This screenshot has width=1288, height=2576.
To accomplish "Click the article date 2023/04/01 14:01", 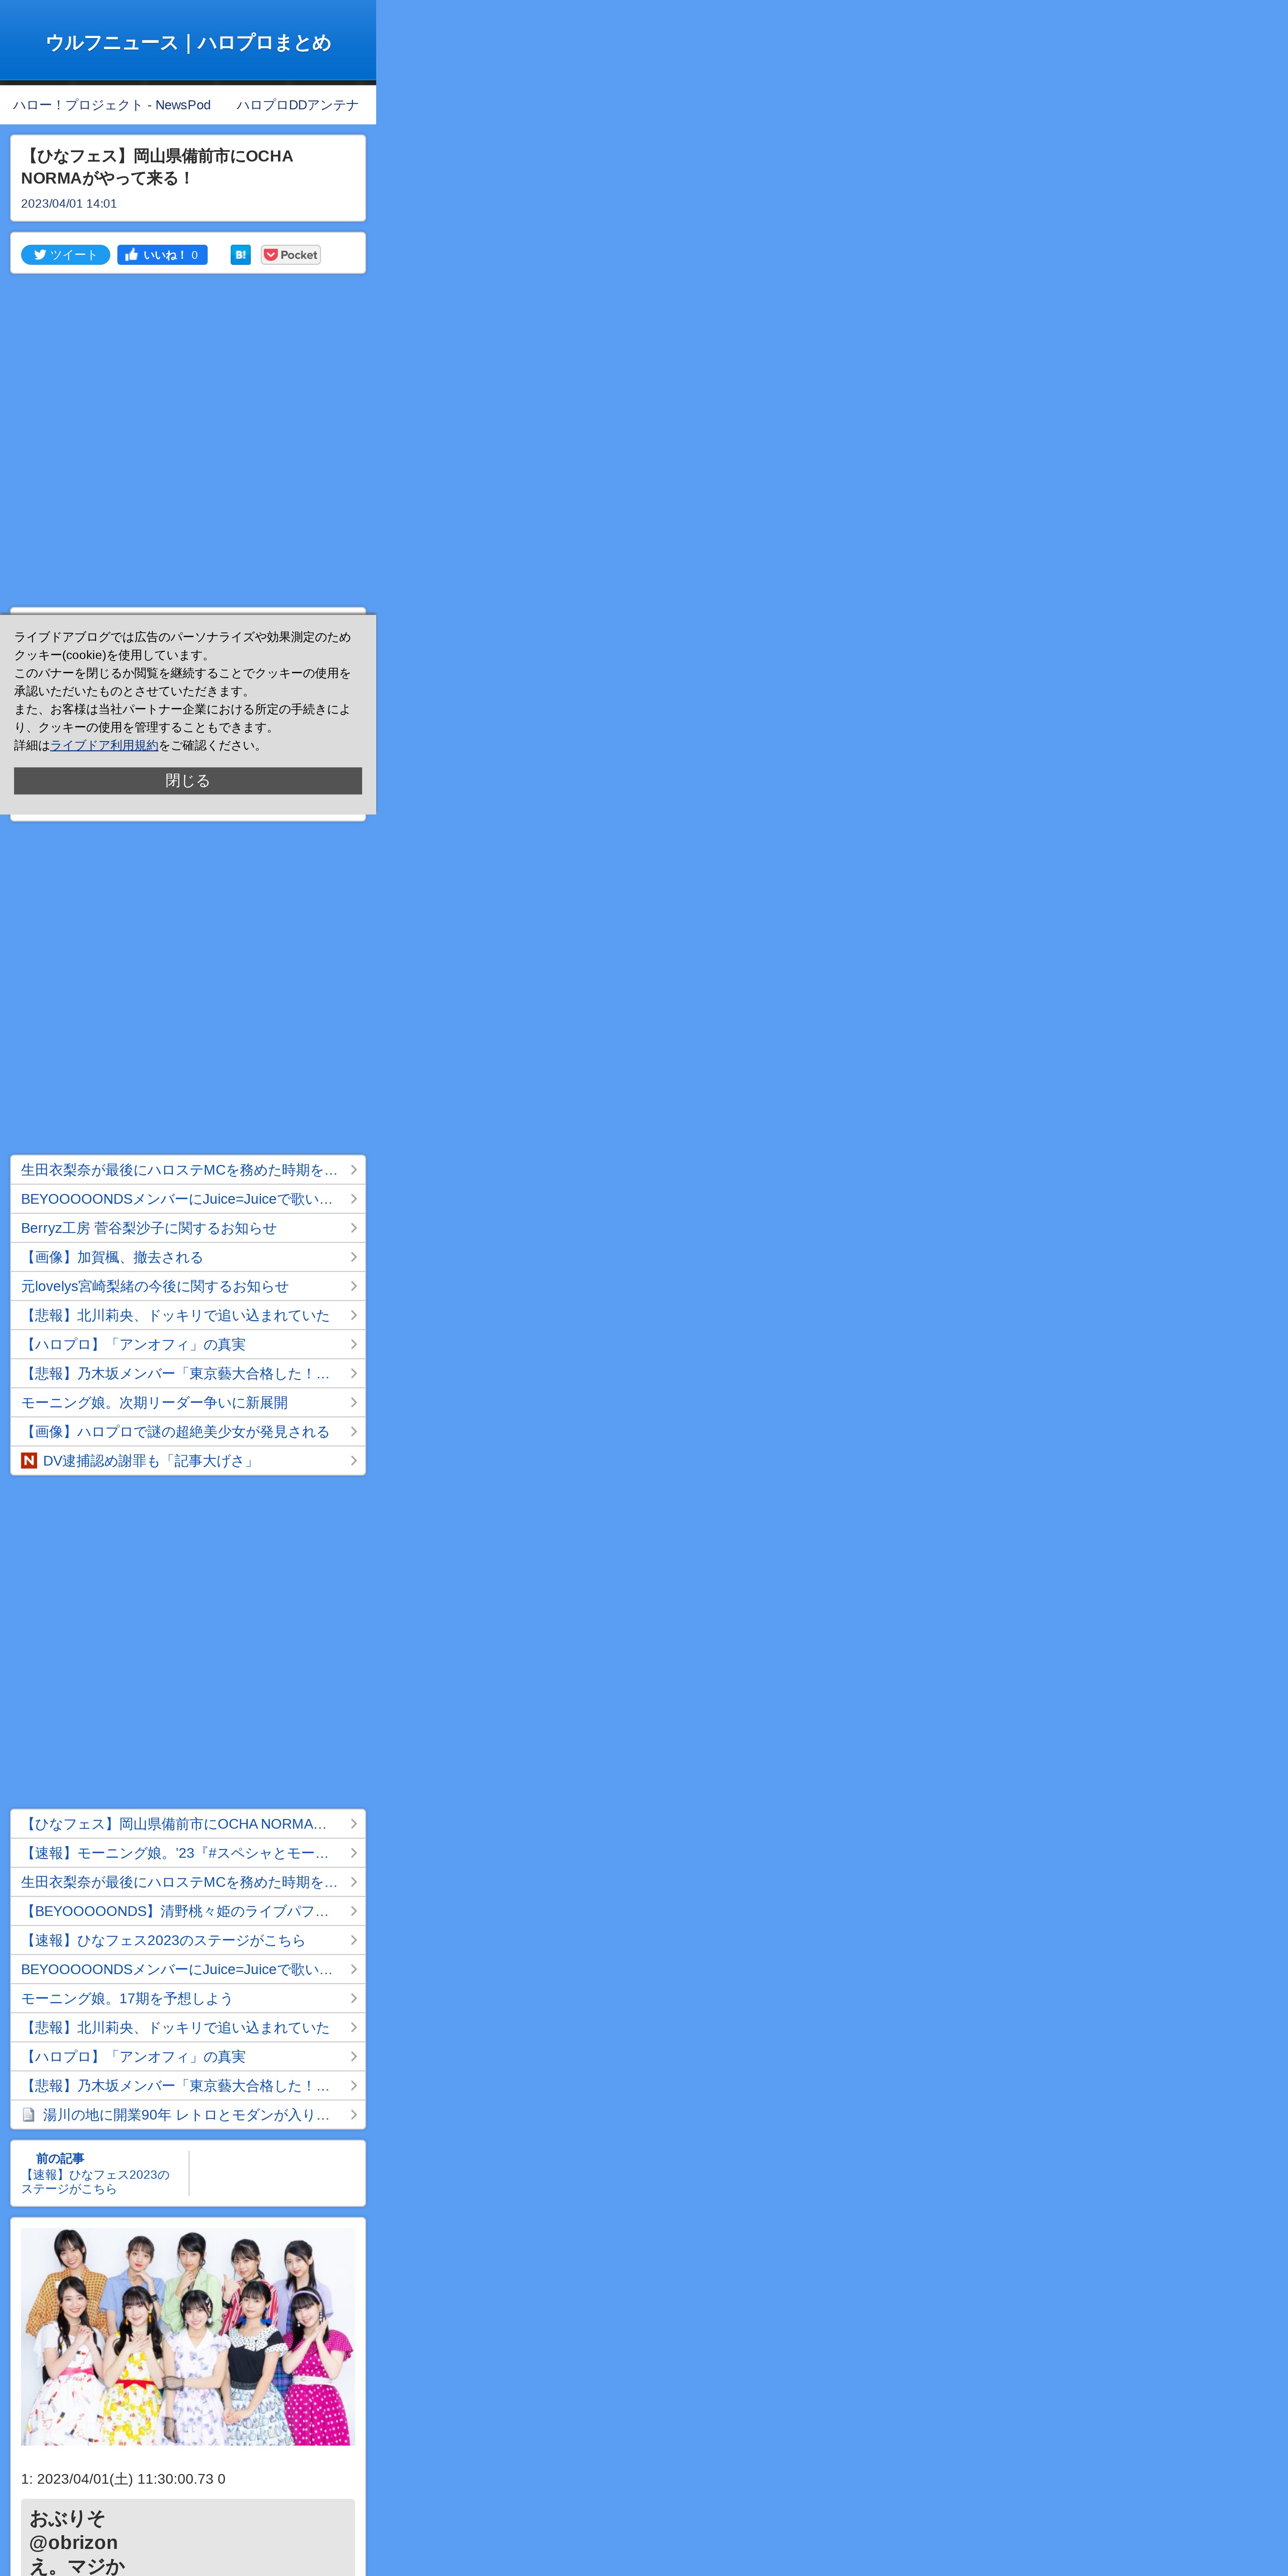I will point(69,204).
